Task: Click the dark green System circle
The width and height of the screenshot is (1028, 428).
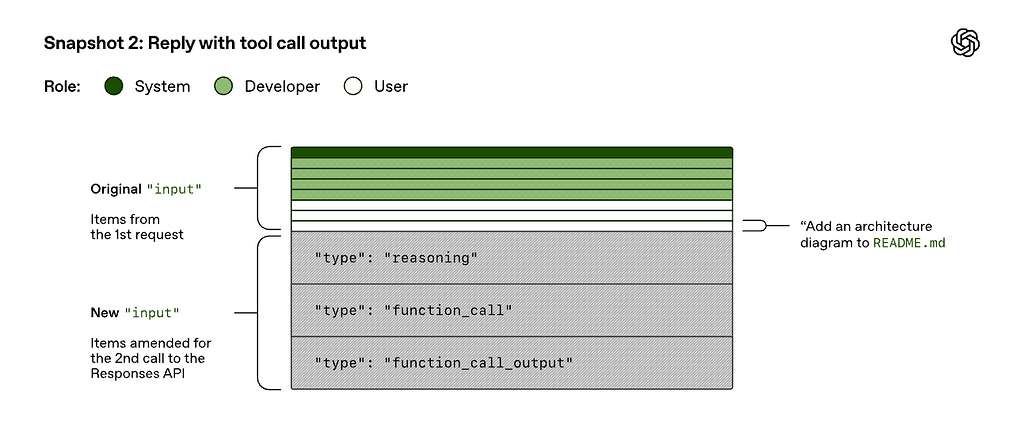Action: click(x=114, y=87)
